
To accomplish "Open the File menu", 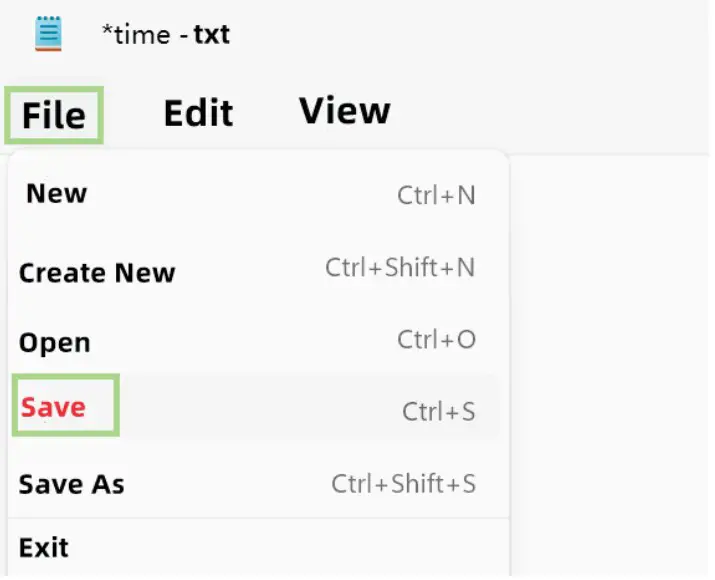I will coord(54,115).
